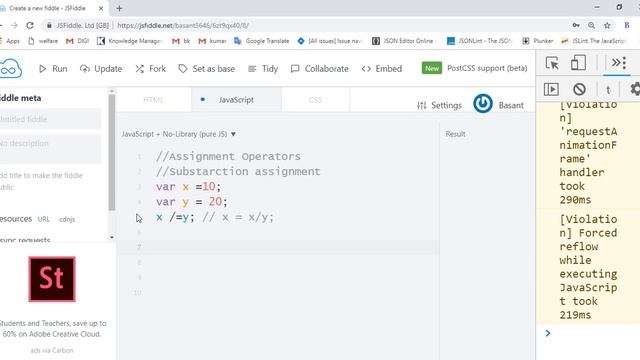
Task: Click ads via Carbon link
Action: (52, 350)
